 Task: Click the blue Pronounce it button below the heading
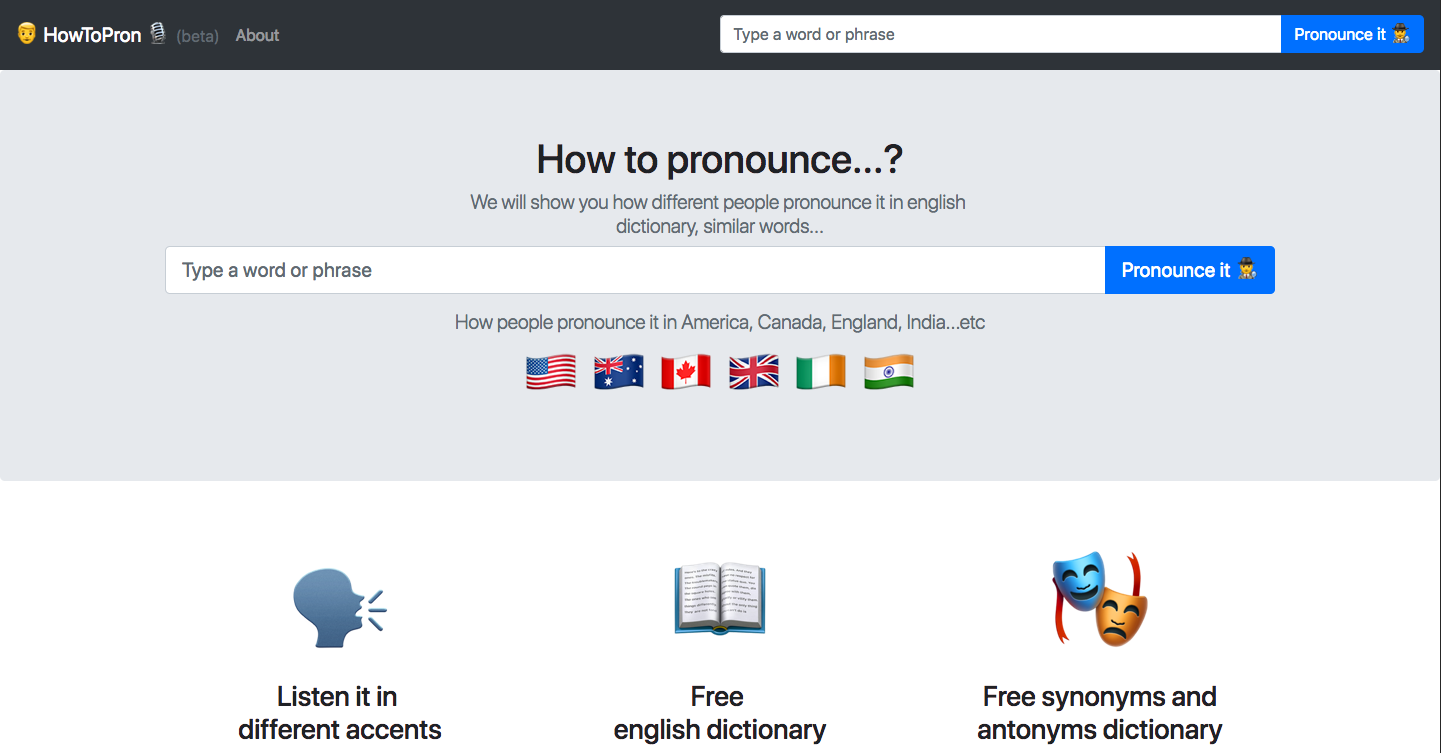coord(1189,269)
